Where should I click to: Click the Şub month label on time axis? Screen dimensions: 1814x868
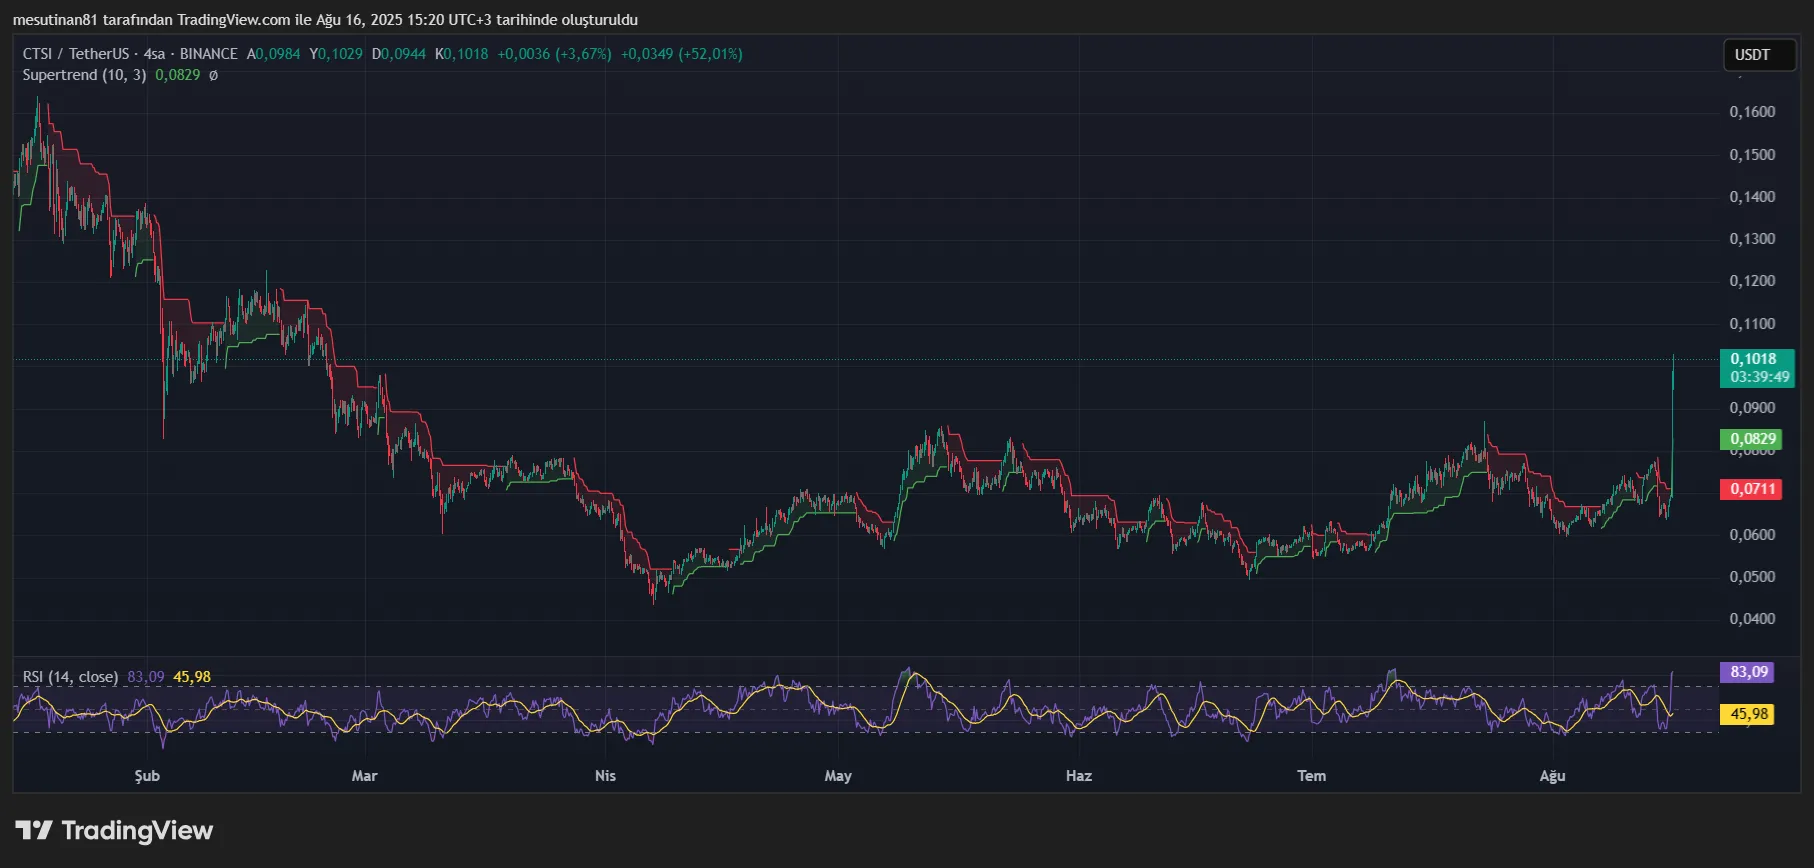pyautogui.click(x=147, y=776)
